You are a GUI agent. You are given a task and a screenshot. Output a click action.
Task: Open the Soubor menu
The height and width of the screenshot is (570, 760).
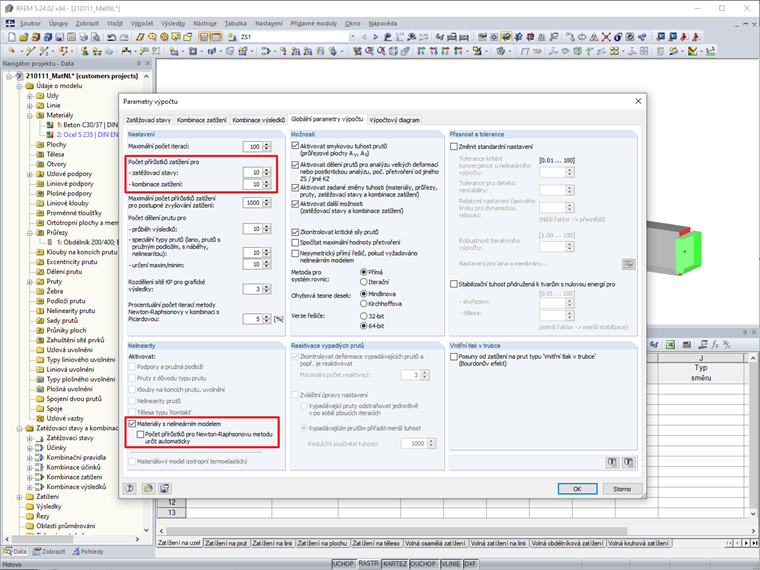30,23
